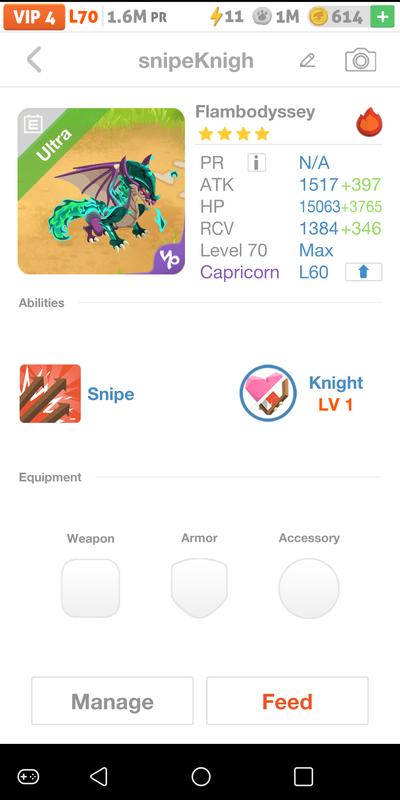Tap the Feed button
The height and width of the screenshot is (800, 400).
287,701
